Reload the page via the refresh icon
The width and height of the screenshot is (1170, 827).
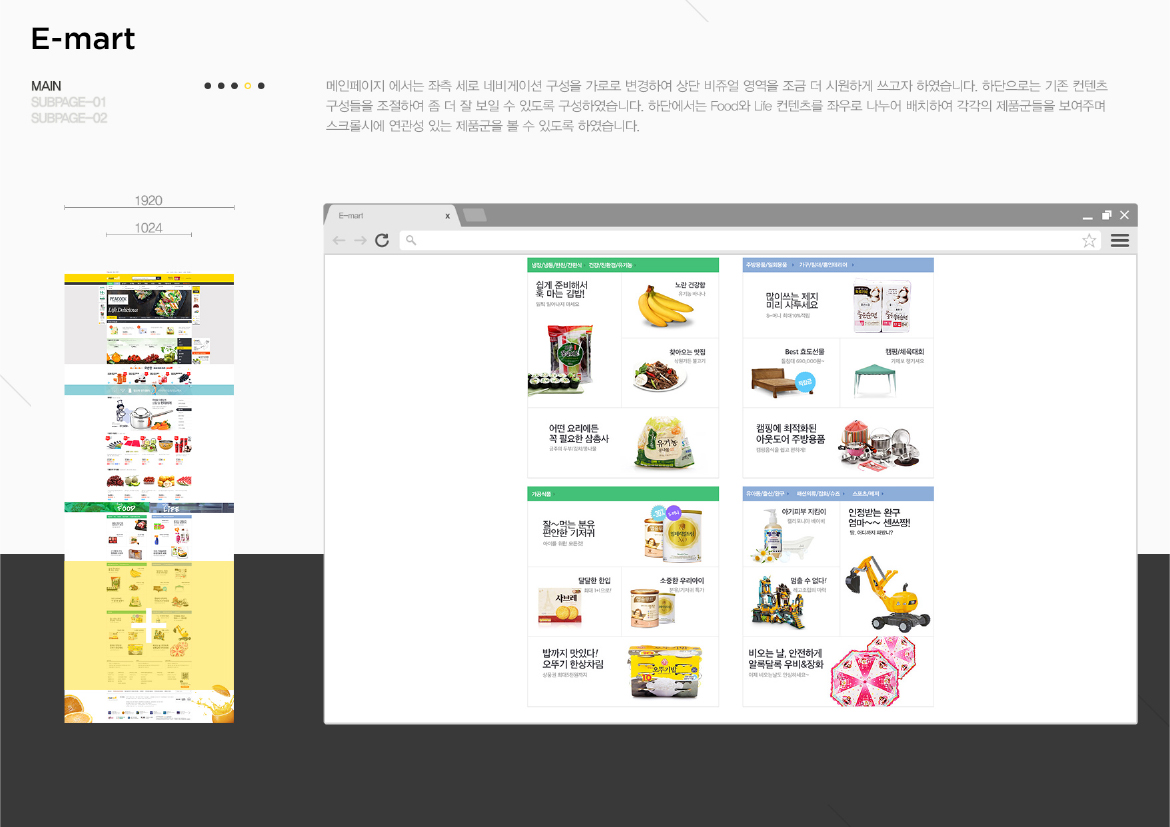382,240
